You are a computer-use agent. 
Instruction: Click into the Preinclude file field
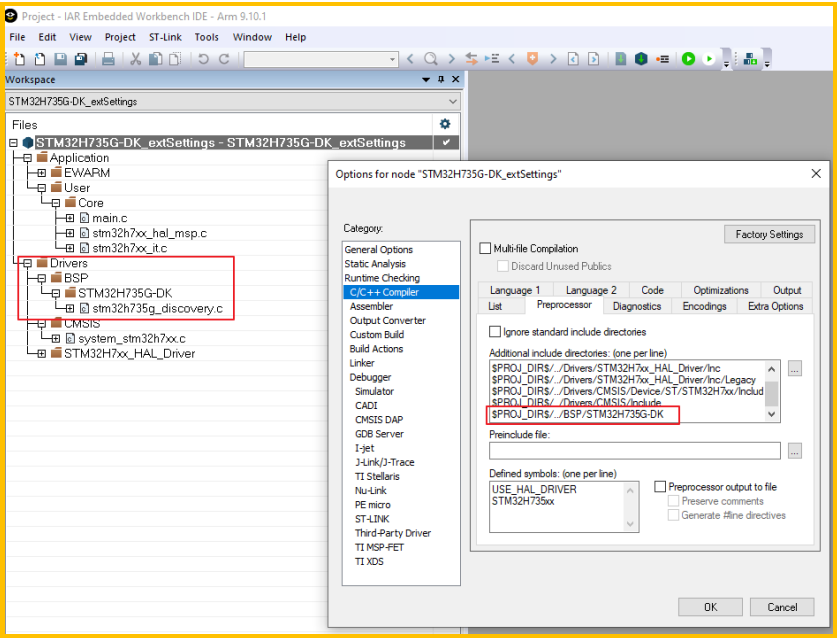635,451
